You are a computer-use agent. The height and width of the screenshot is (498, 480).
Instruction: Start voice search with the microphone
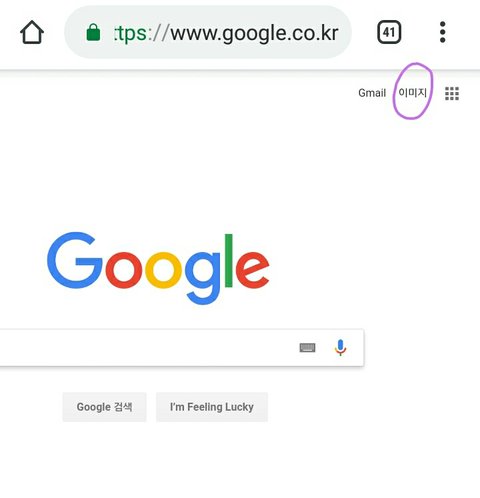click(x=340, y=348)
